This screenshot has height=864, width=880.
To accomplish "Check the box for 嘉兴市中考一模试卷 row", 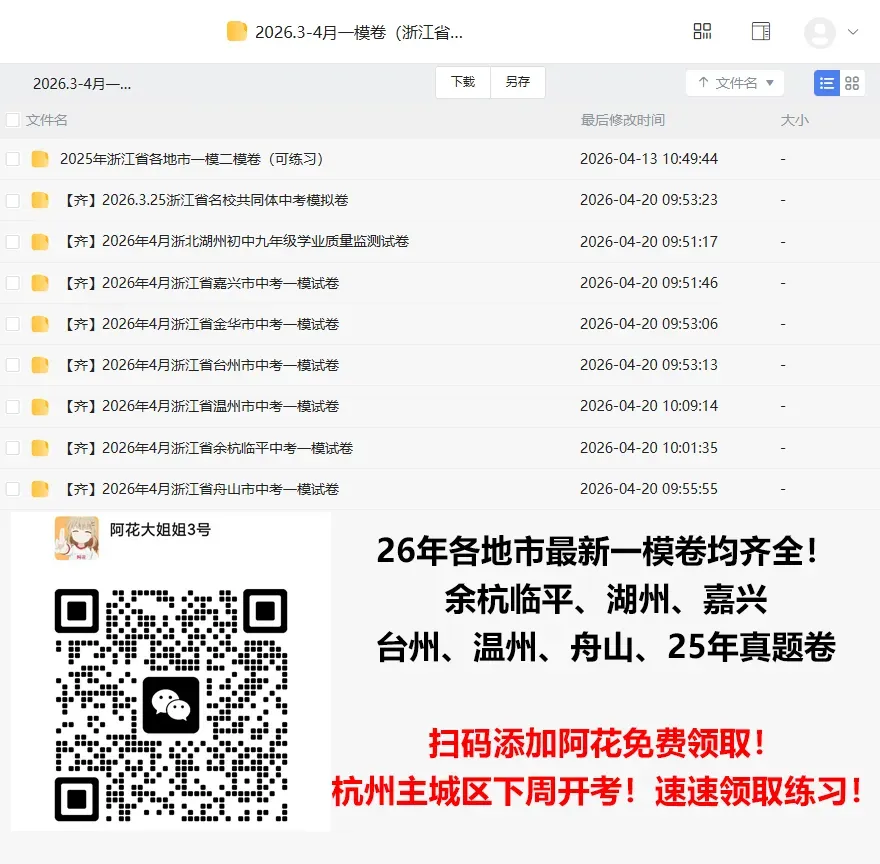I will pos(12,283).
